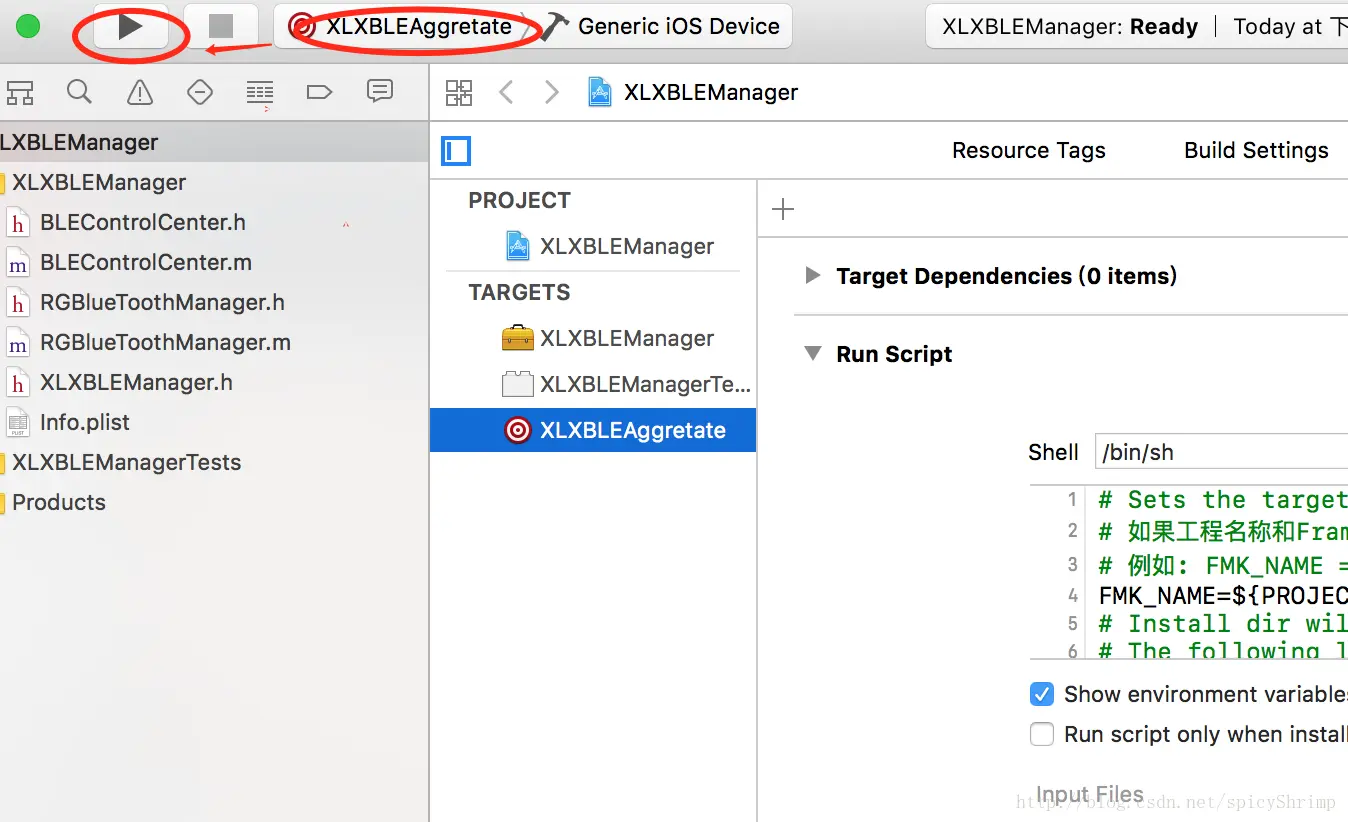Image resolution: width=1348 pixels, height=822 pixels.
Task: Select the Products group
Action: [58, 502]
